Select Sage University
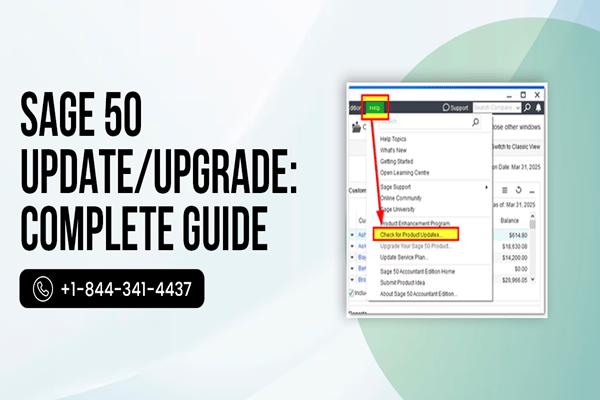Viewport: 600px width, 400px height. (x=398, y=209)
